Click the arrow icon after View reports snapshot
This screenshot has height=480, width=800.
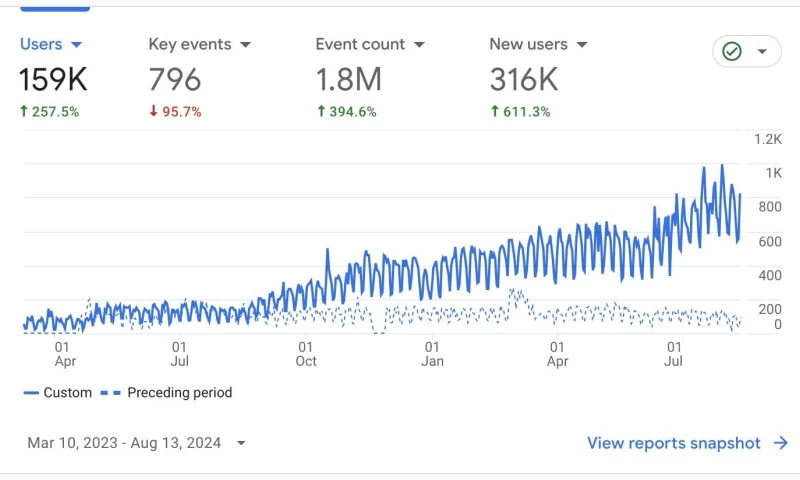[x=780, y=443]
